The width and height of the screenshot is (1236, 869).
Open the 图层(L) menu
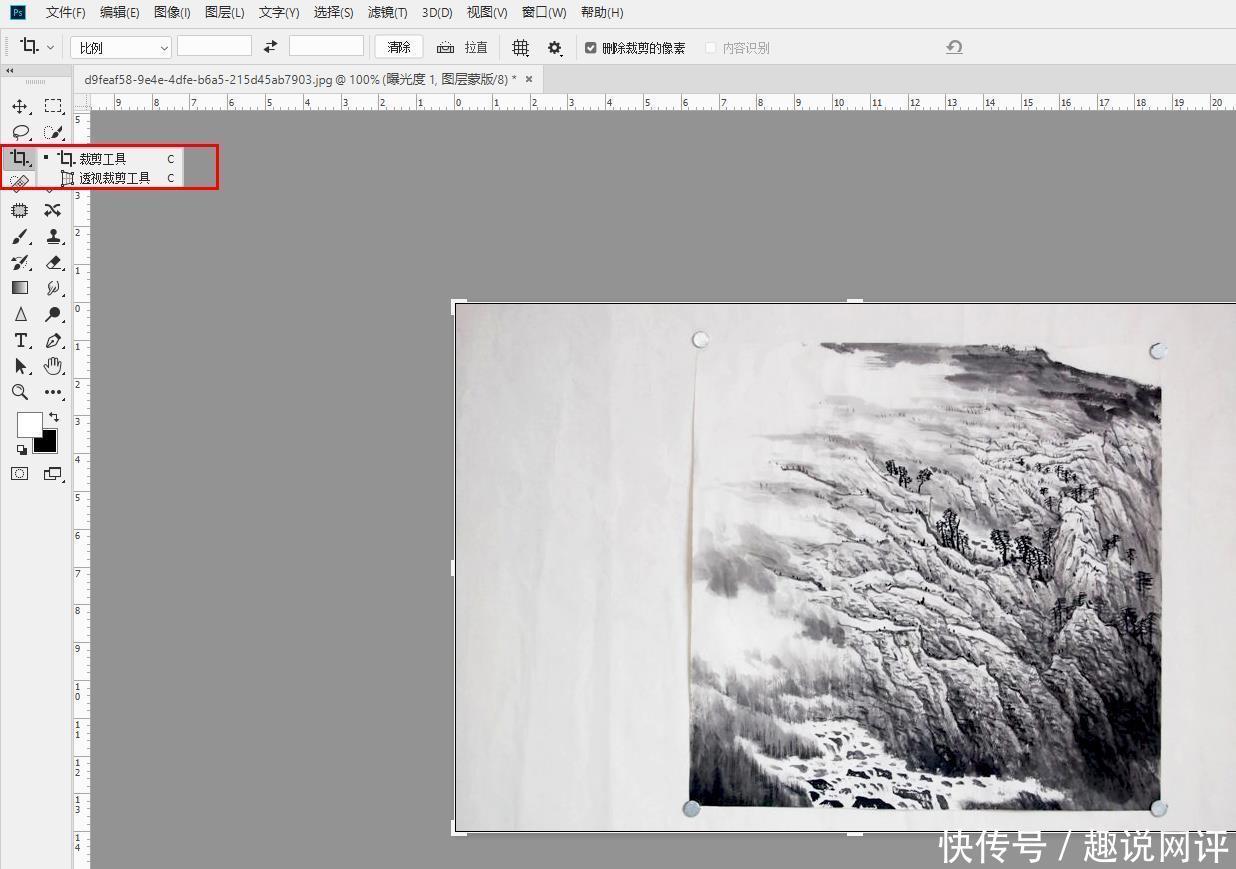224,12
